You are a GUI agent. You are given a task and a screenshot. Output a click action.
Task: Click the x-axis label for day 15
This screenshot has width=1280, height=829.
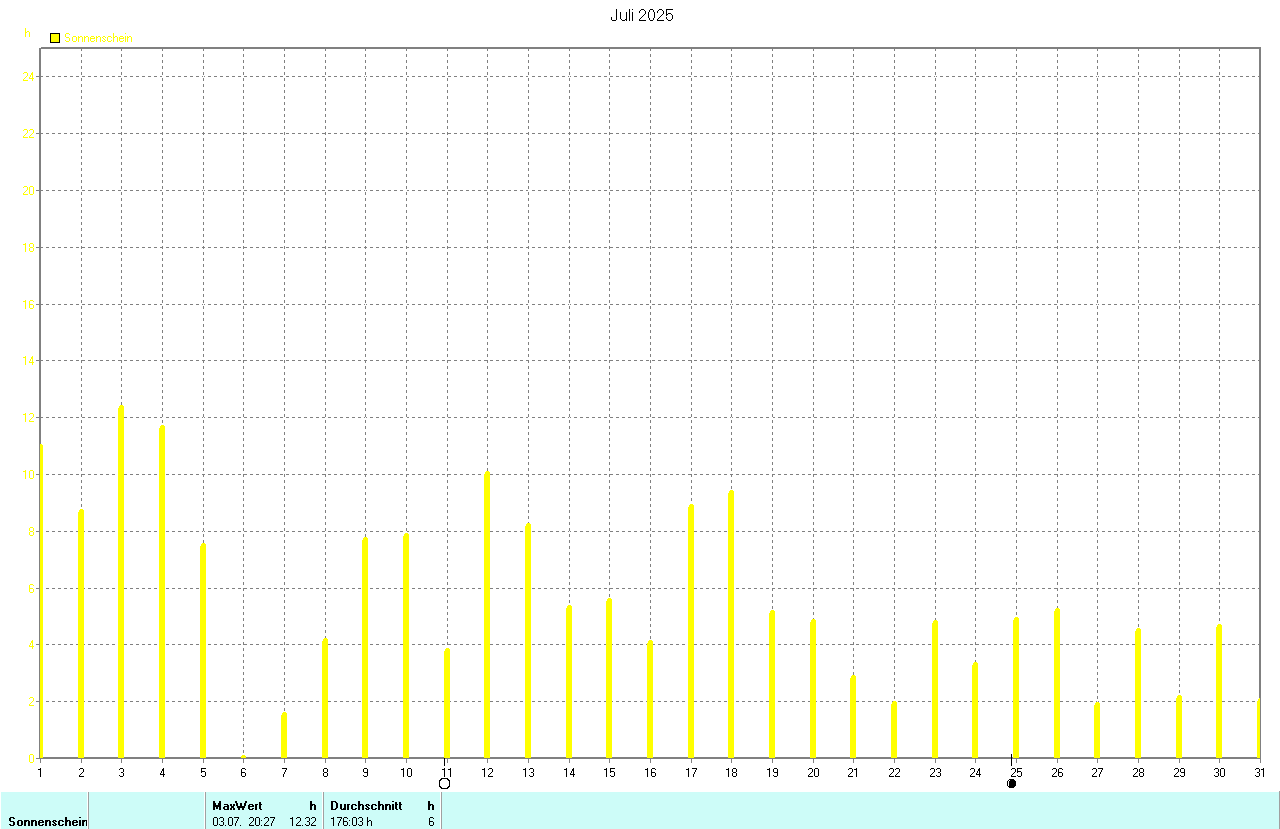608,772
